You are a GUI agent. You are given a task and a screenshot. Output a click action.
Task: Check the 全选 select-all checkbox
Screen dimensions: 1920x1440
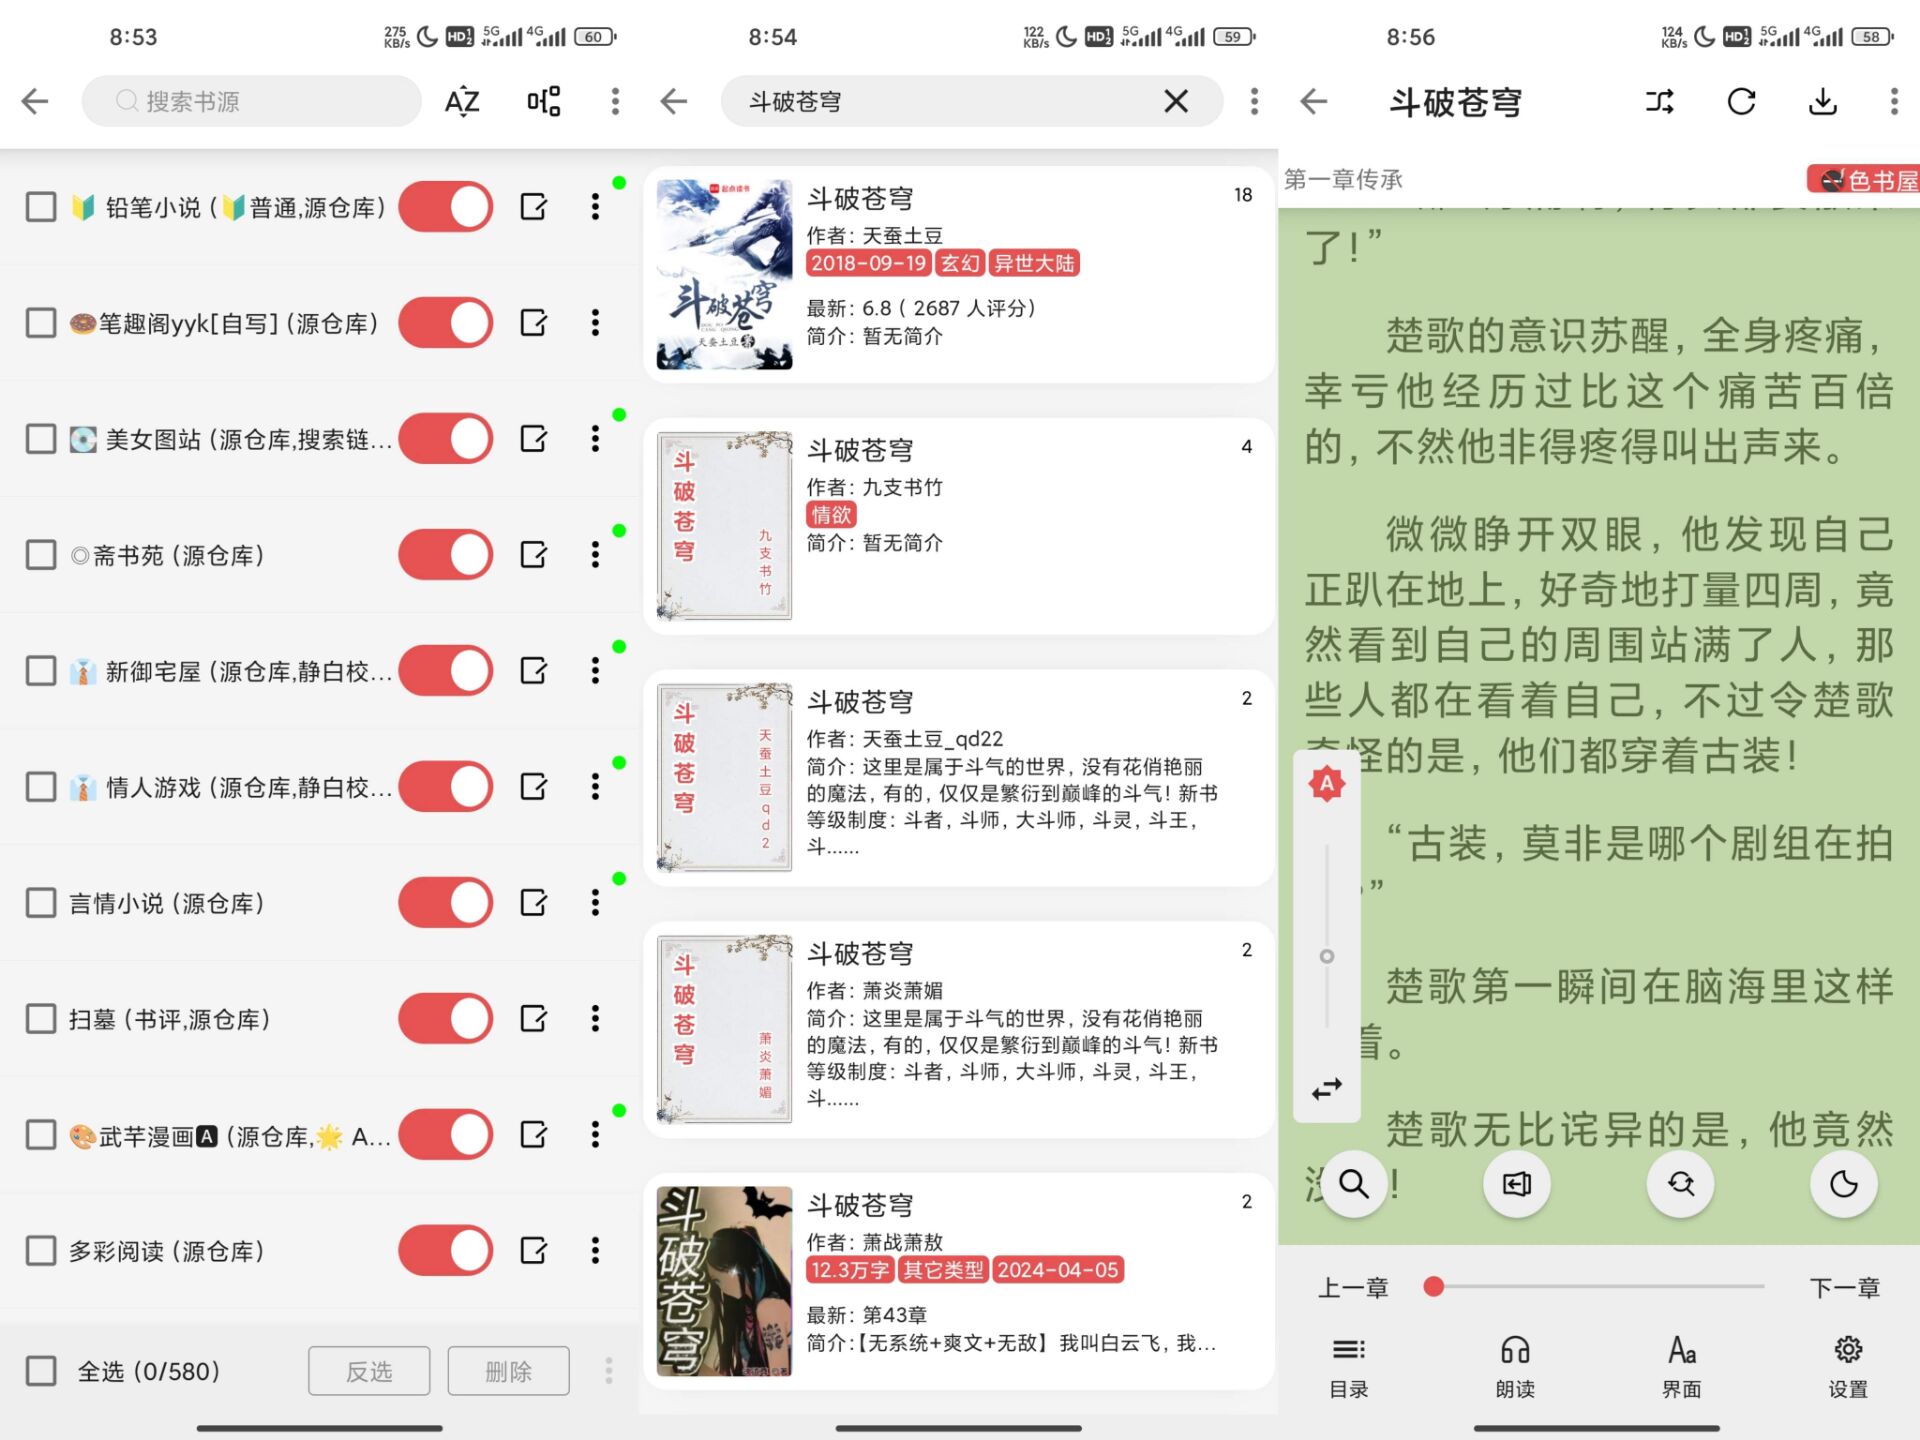point(40,1371)
